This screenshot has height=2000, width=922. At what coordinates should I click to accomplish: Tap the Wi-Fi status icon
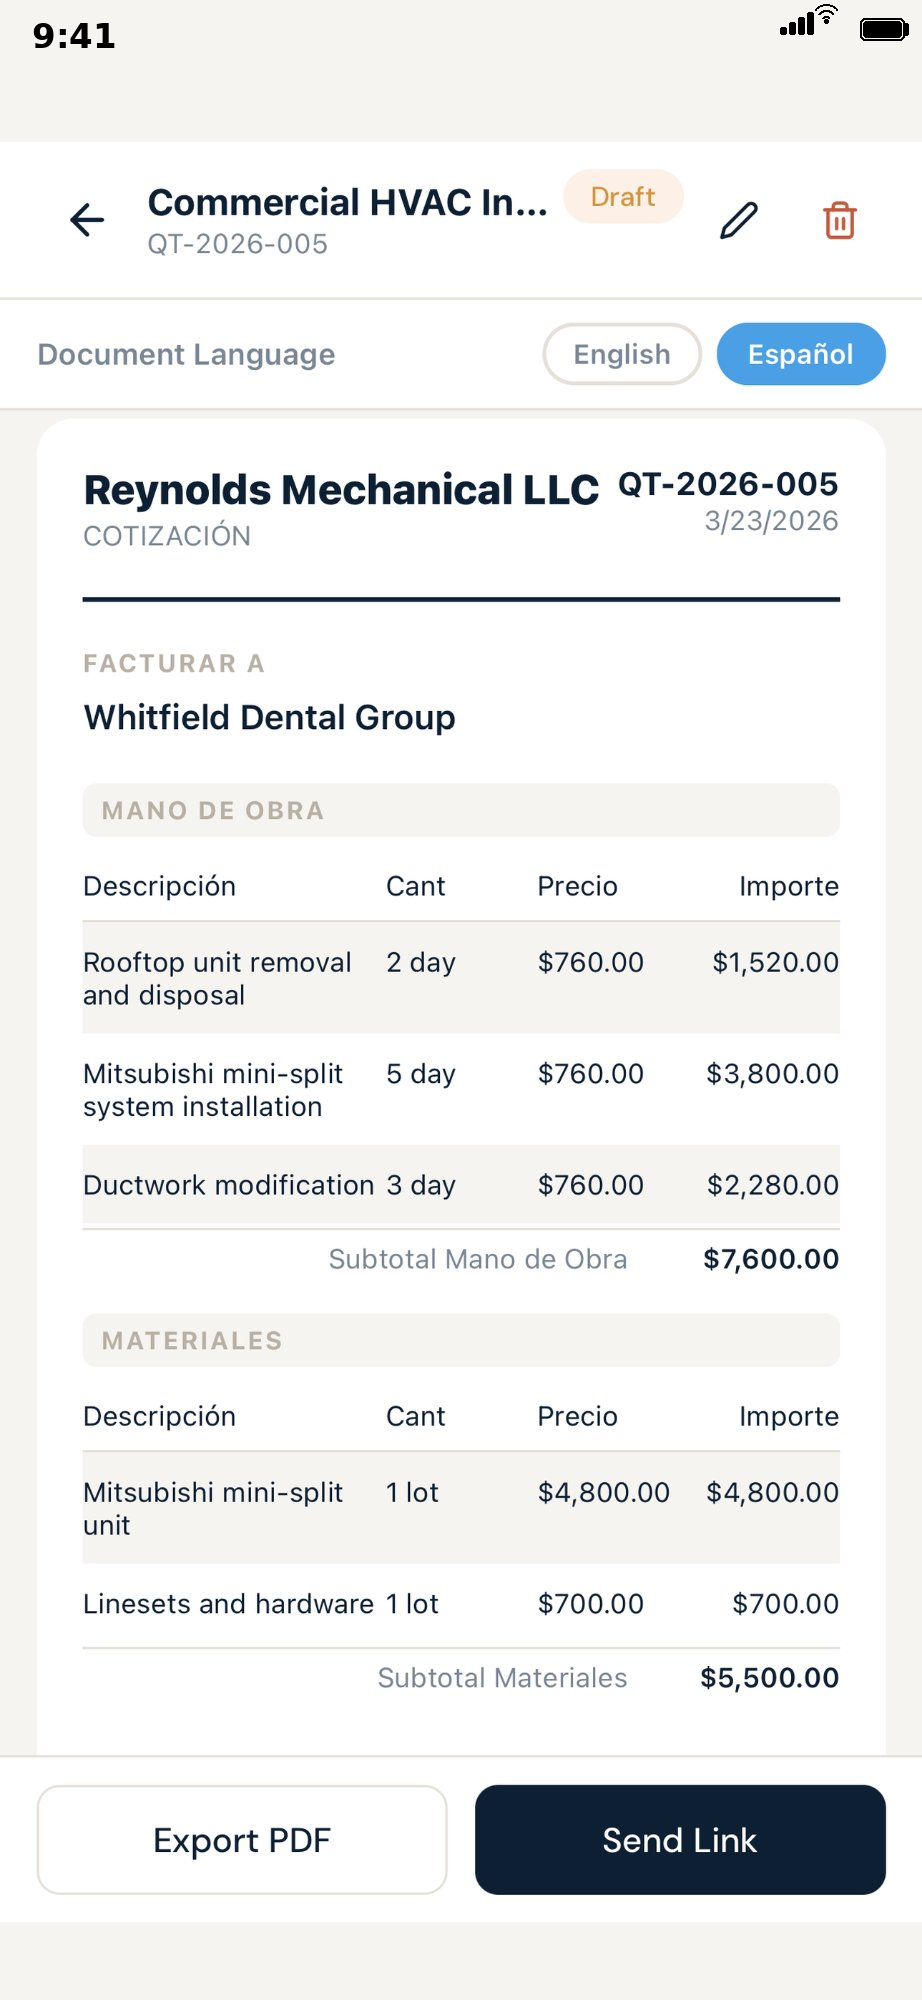point(827,15)
